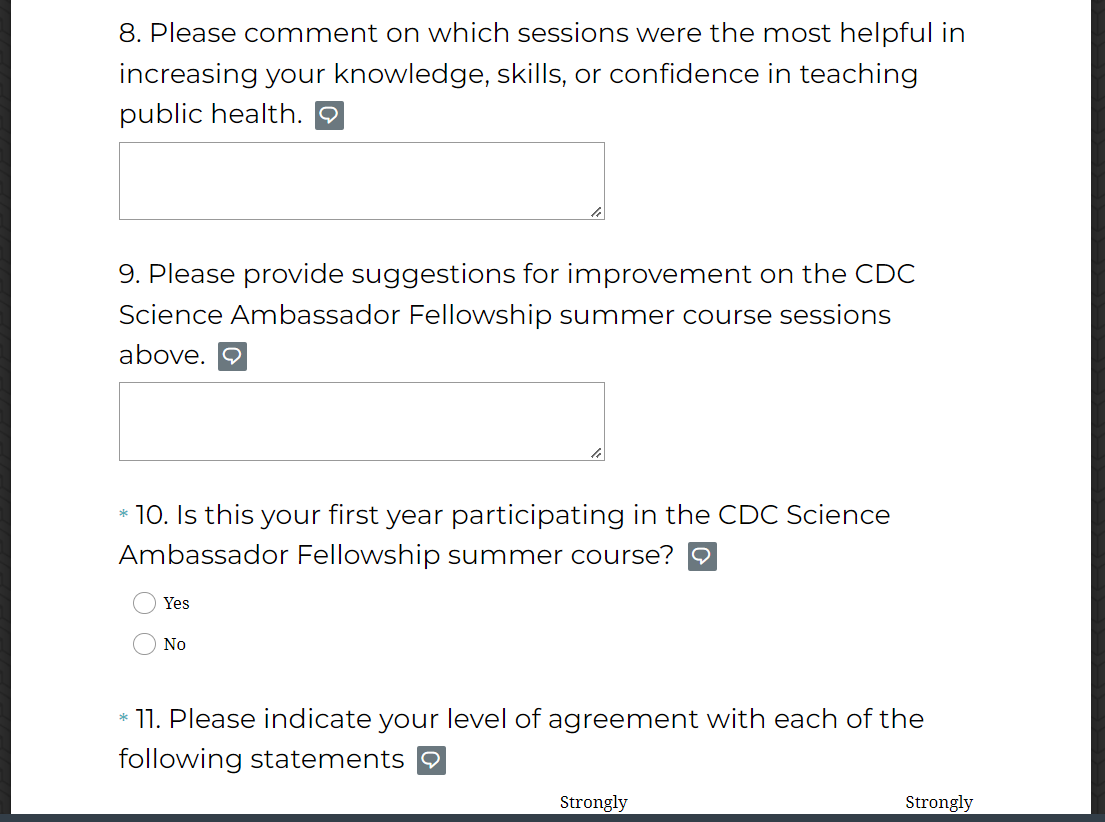This screenshot has width=1105, height=822.
Task: Click the comment icon after question 10
Action: coord(702,557)
